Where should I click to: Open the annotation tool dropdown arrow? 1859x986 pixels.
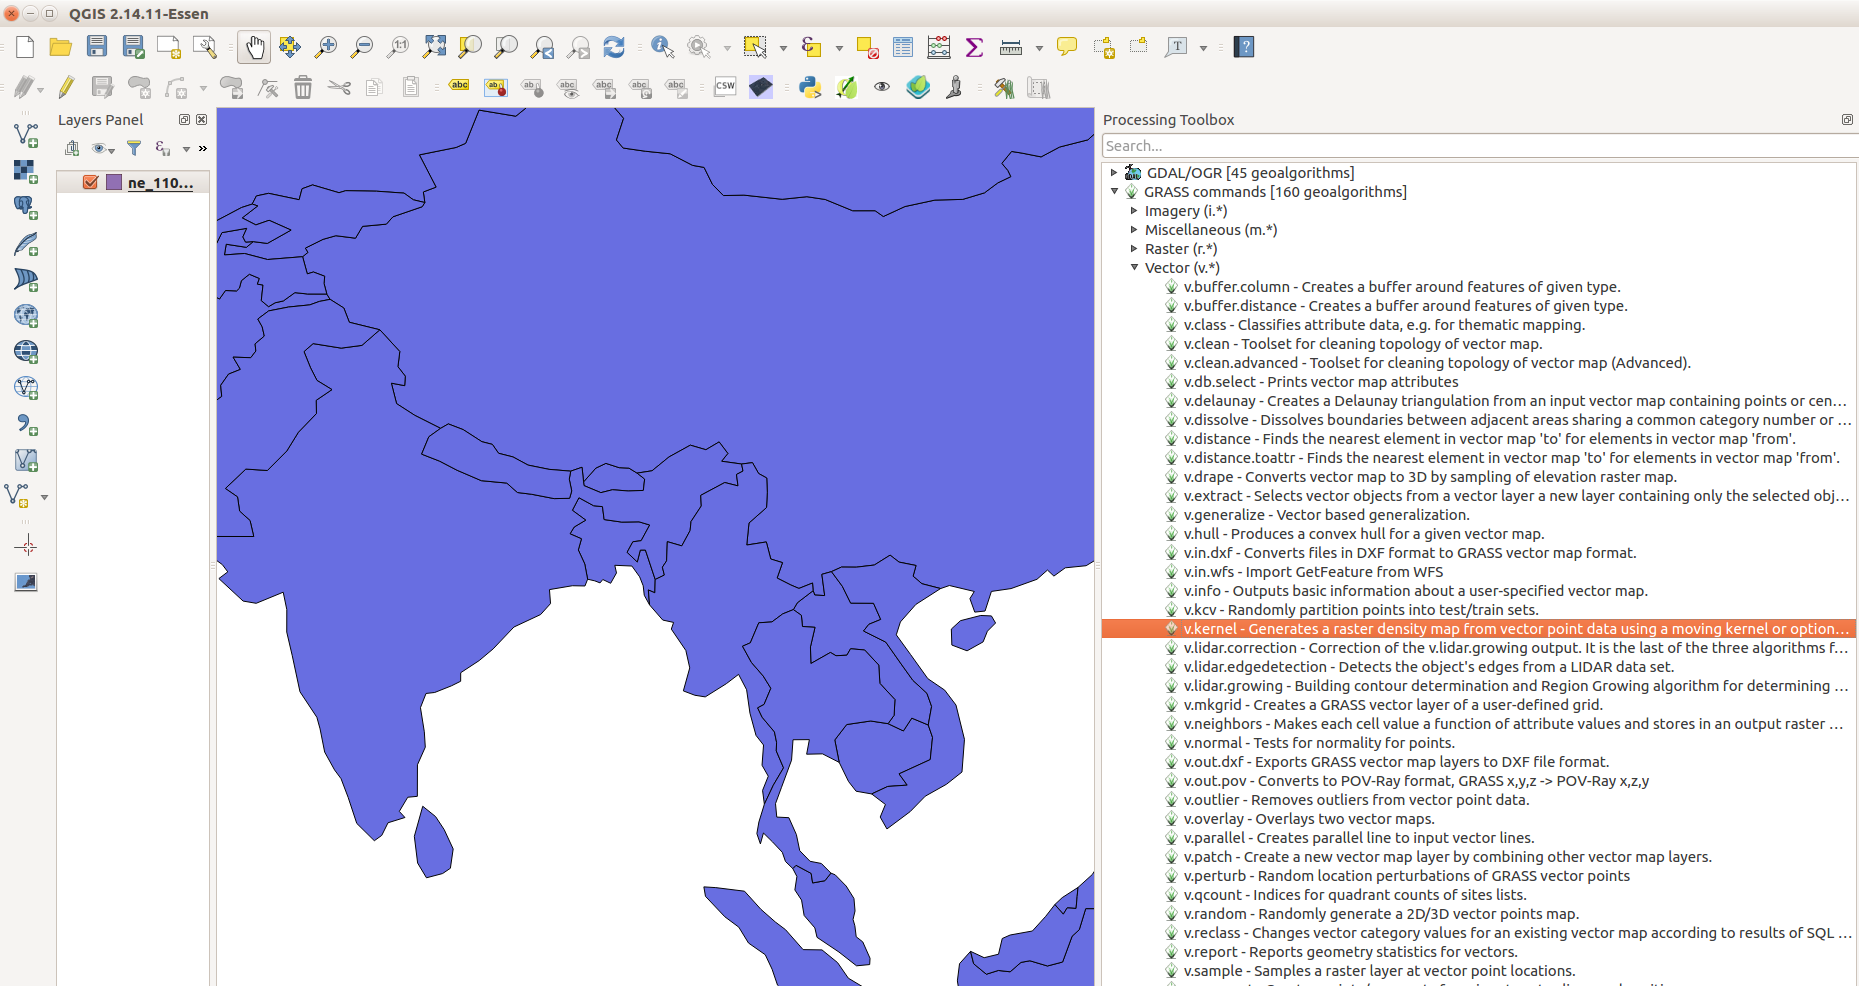[x=1203, y=47]
